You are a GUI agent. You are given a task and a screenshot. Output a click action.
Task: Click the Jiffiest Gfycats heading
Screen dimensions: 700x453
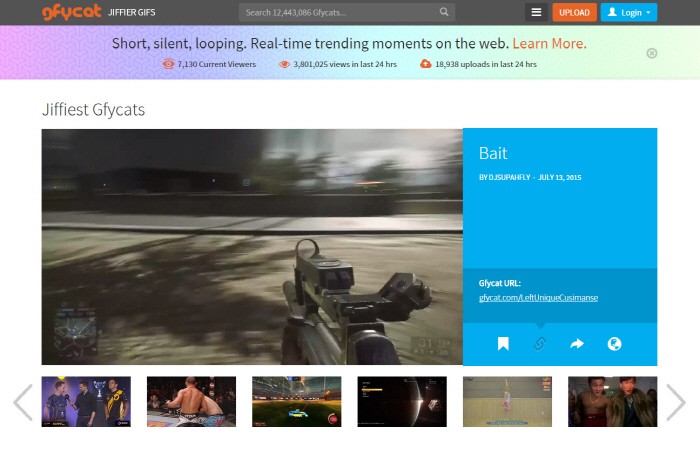click(x=93, y=110)
